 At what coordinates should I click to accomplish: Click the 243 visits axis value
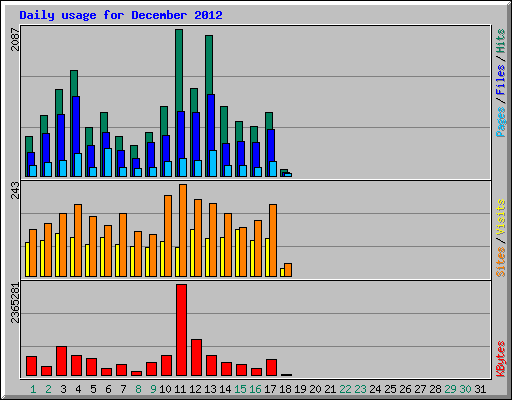tap(15, 190)
